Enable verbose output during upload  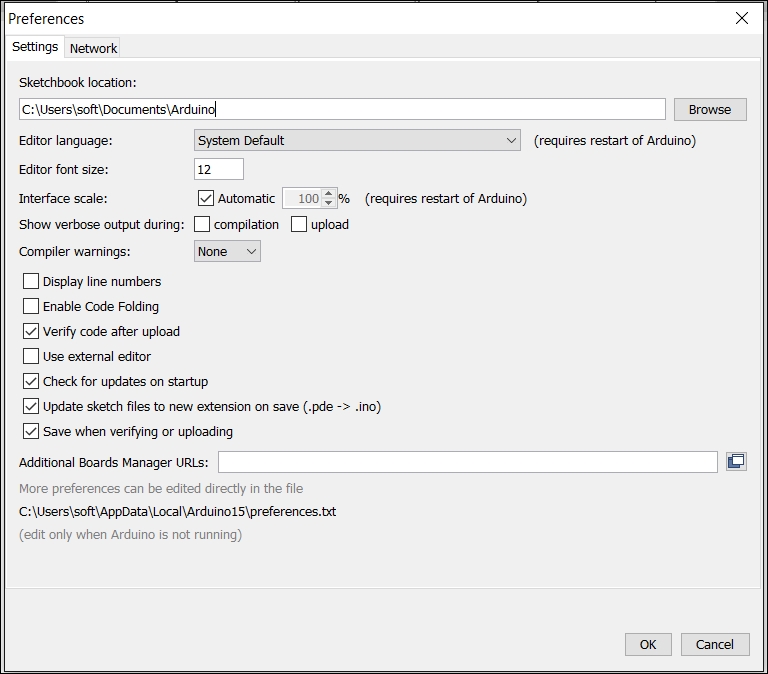click(299, 225)
